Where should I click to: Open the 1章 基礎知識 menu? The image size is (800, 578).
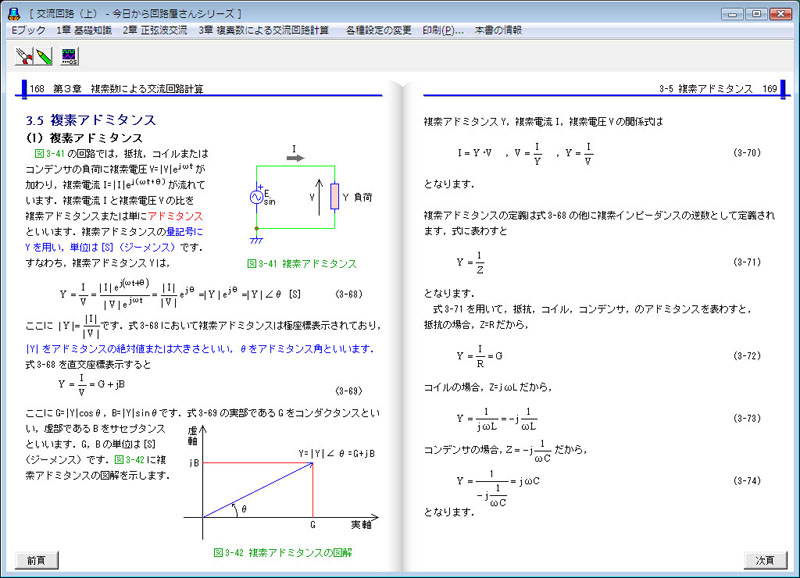pyautogui.click(x=84, y=30)
